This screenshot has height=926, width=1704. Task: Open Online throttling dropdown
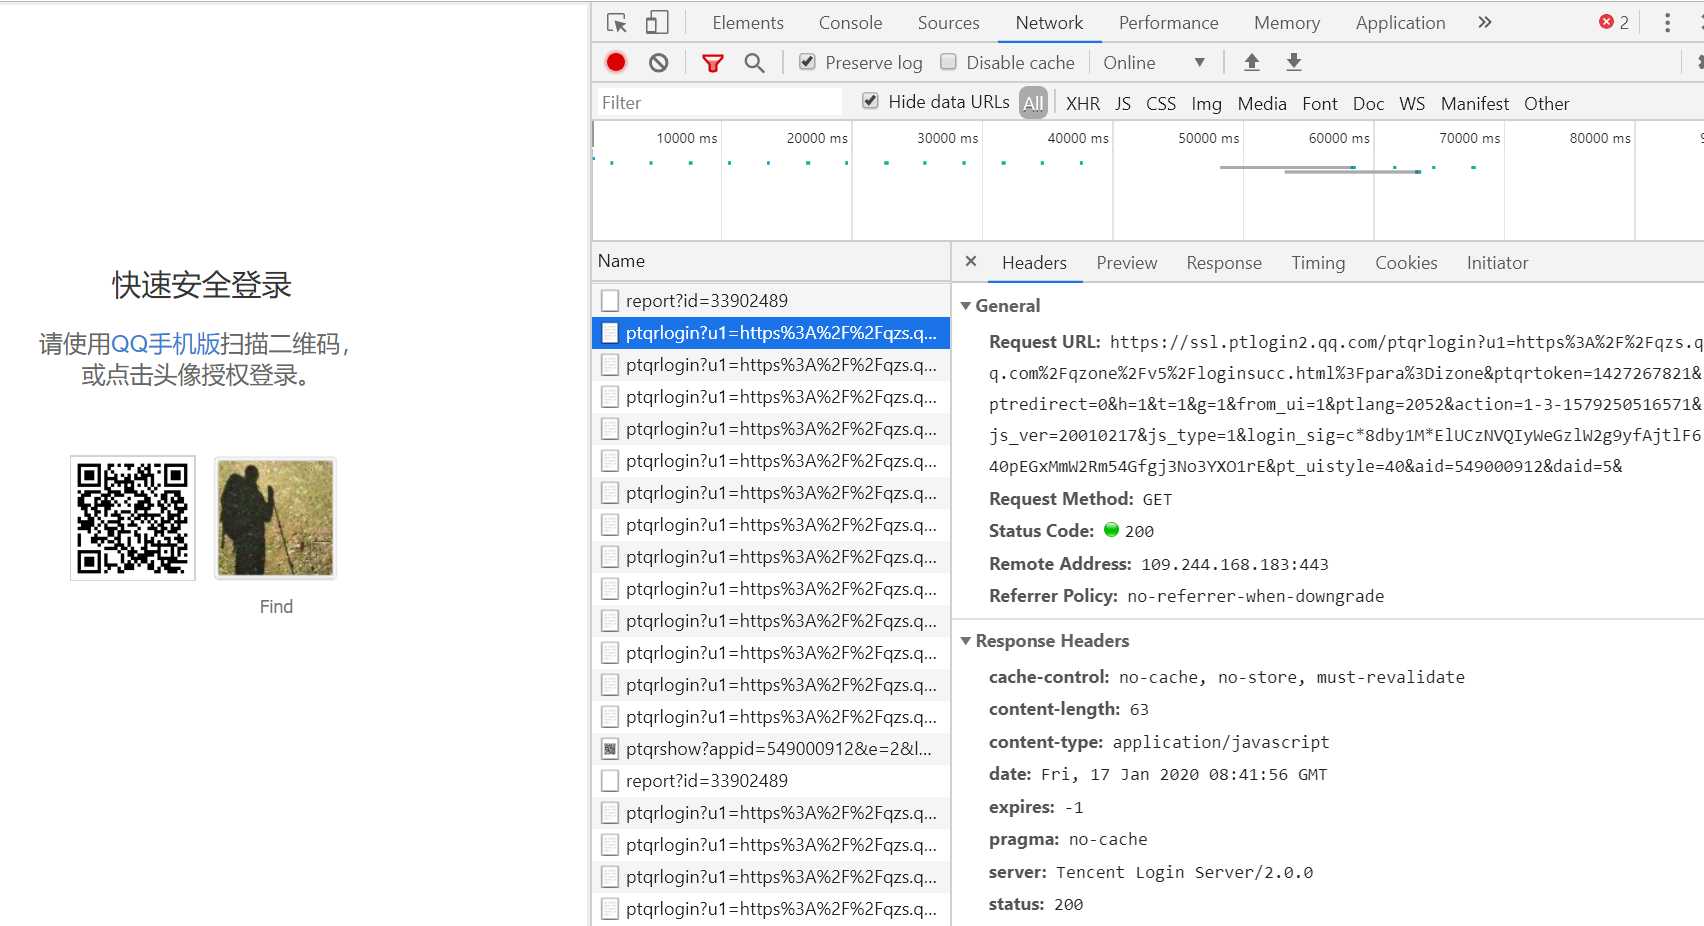tap(1154, 62)
